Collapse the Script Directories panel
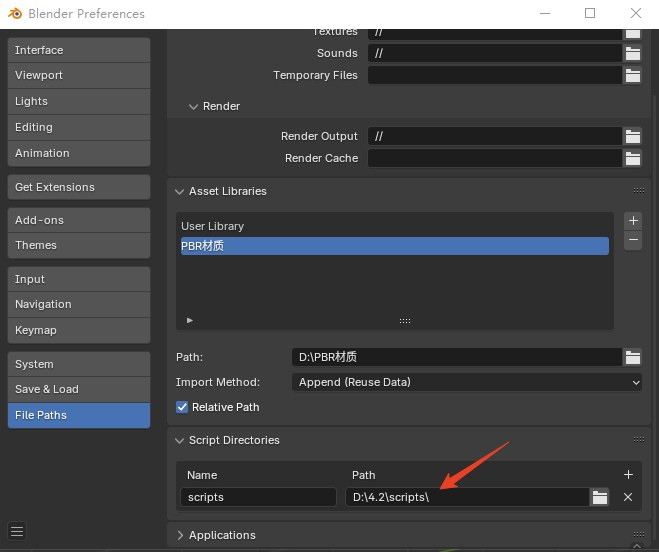Viewport: 659px width, 552px height. click(x=179, y=441)
